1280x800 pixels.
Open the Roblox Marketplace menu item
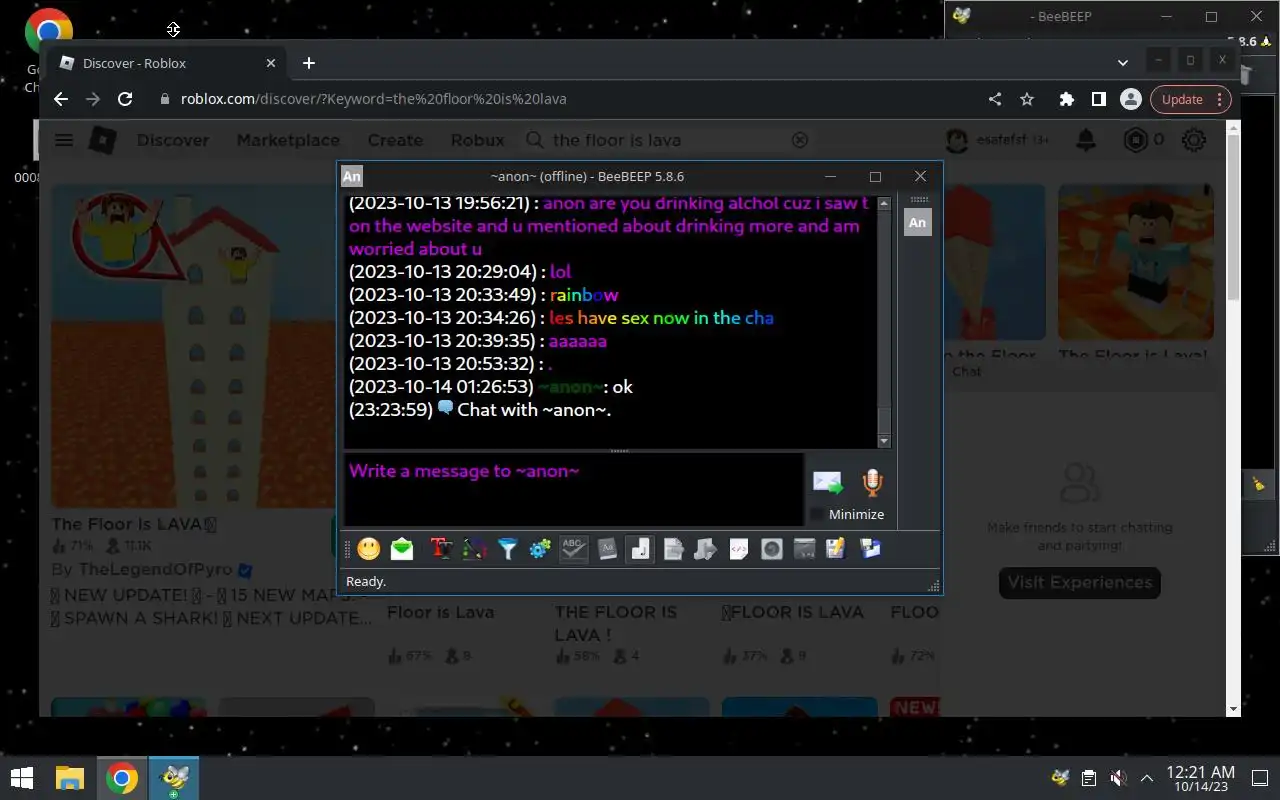(288, 140)
